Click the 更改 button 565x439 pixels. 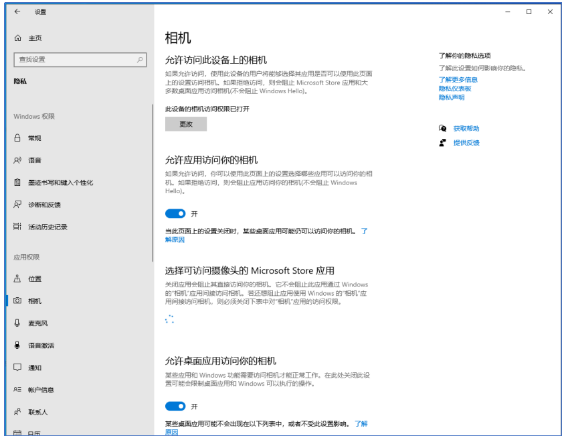(x=186, y=124)
